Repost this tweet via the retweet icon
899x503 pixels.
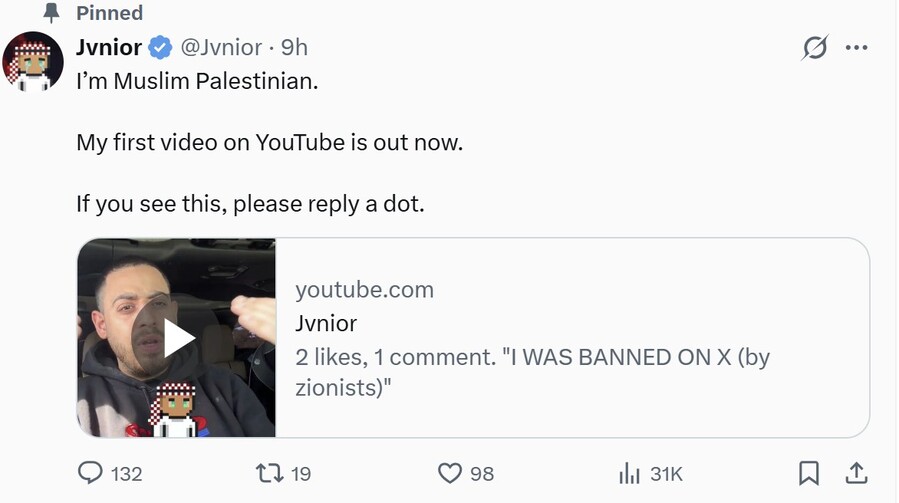coord(270,473)
